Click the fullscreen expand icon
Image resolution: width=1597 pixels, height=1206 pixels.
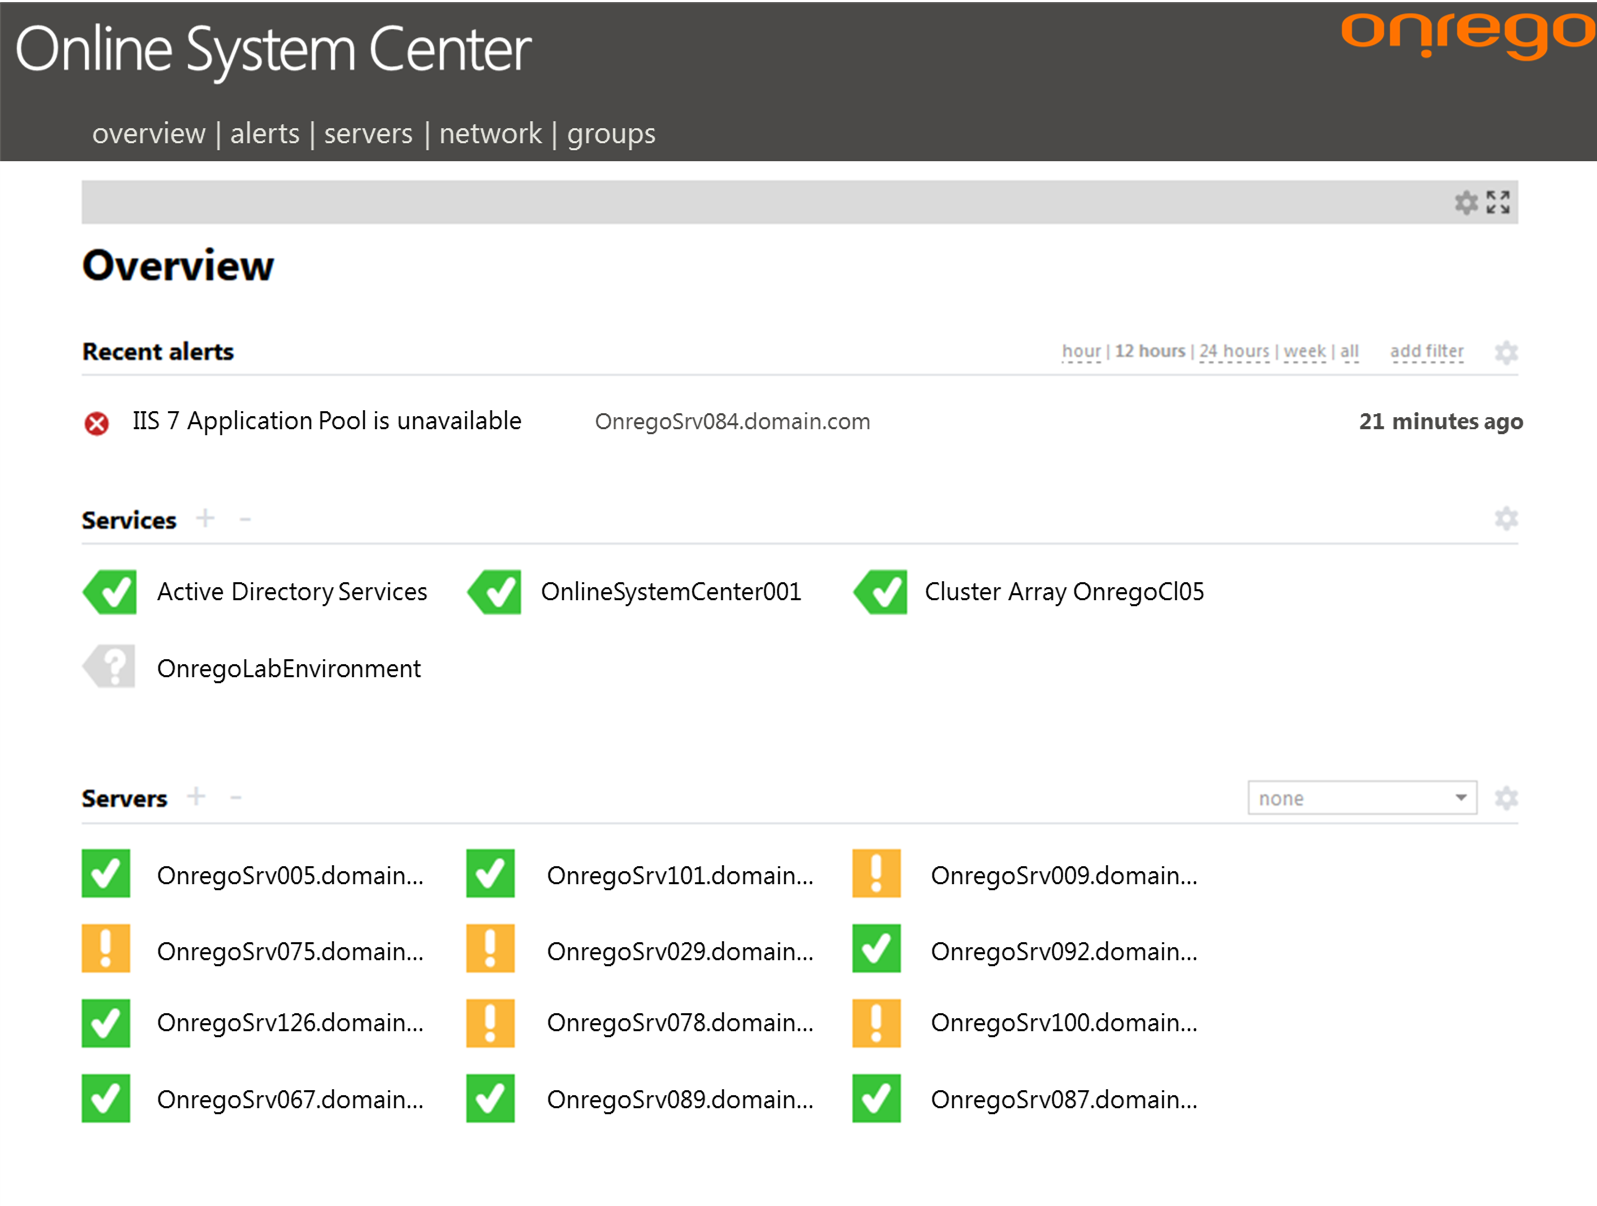point(1497,203)
